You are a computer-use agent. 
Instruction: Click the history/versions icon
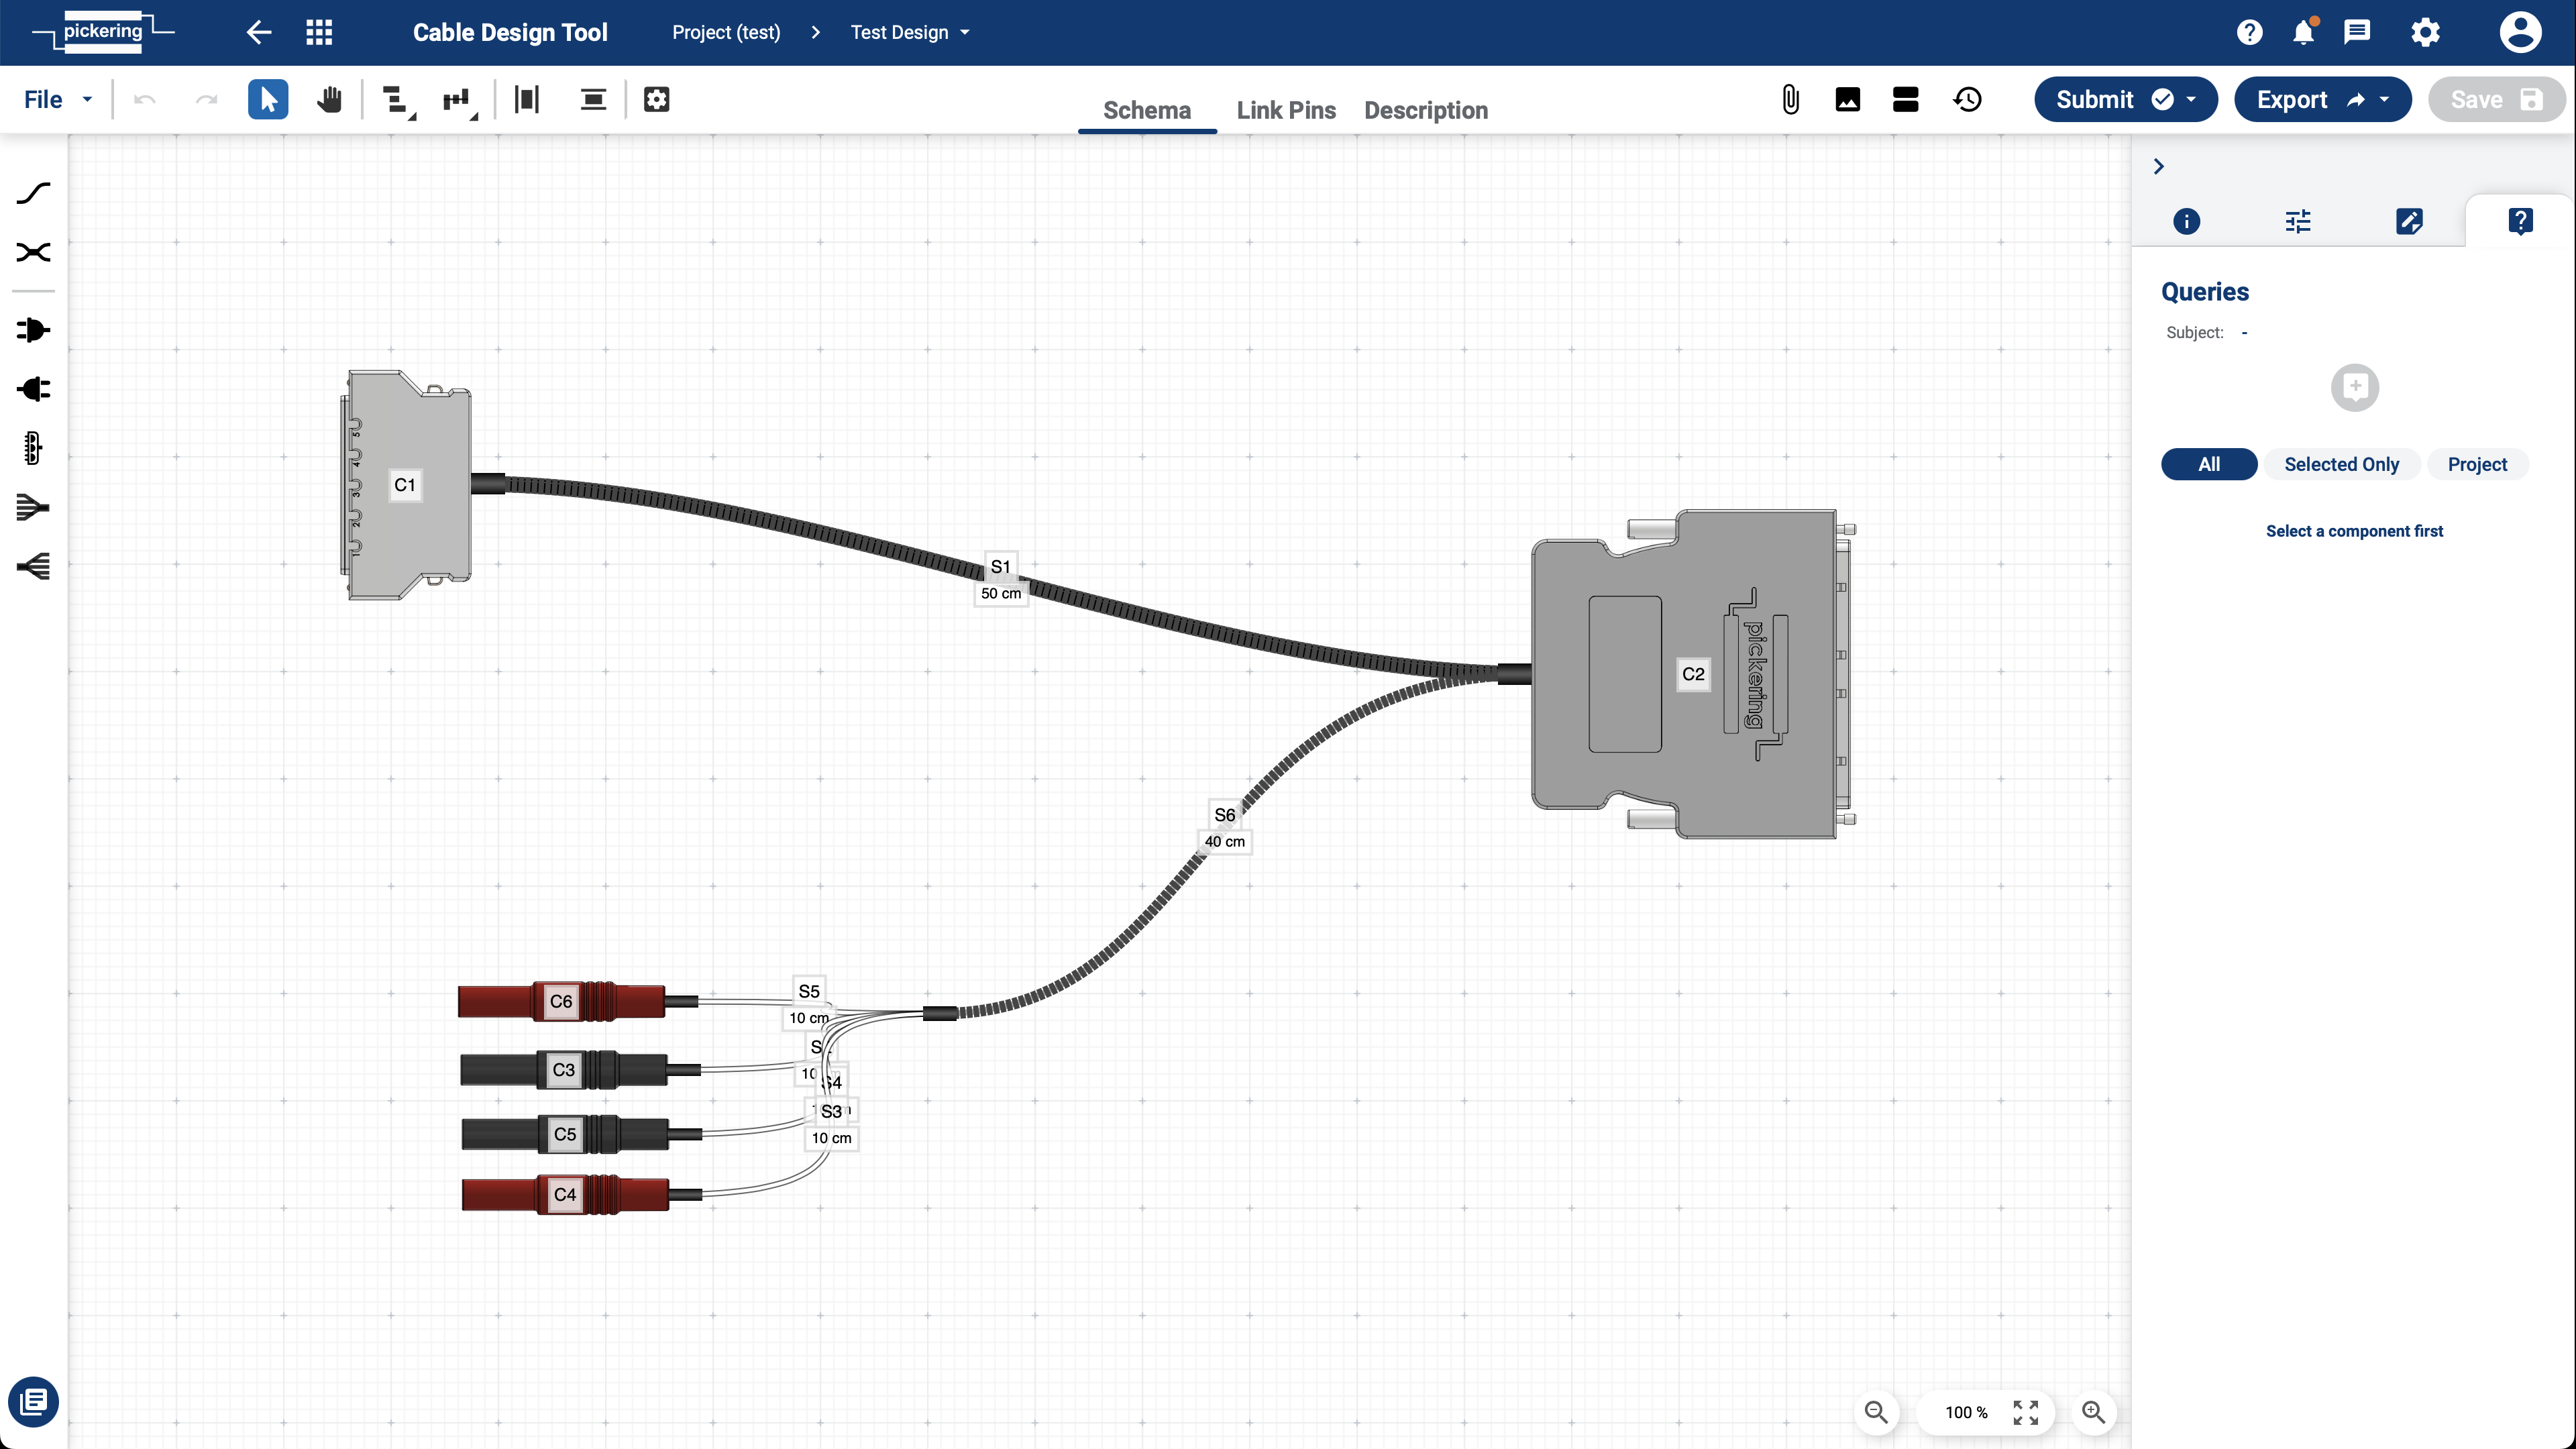(x=1968, y=99)
